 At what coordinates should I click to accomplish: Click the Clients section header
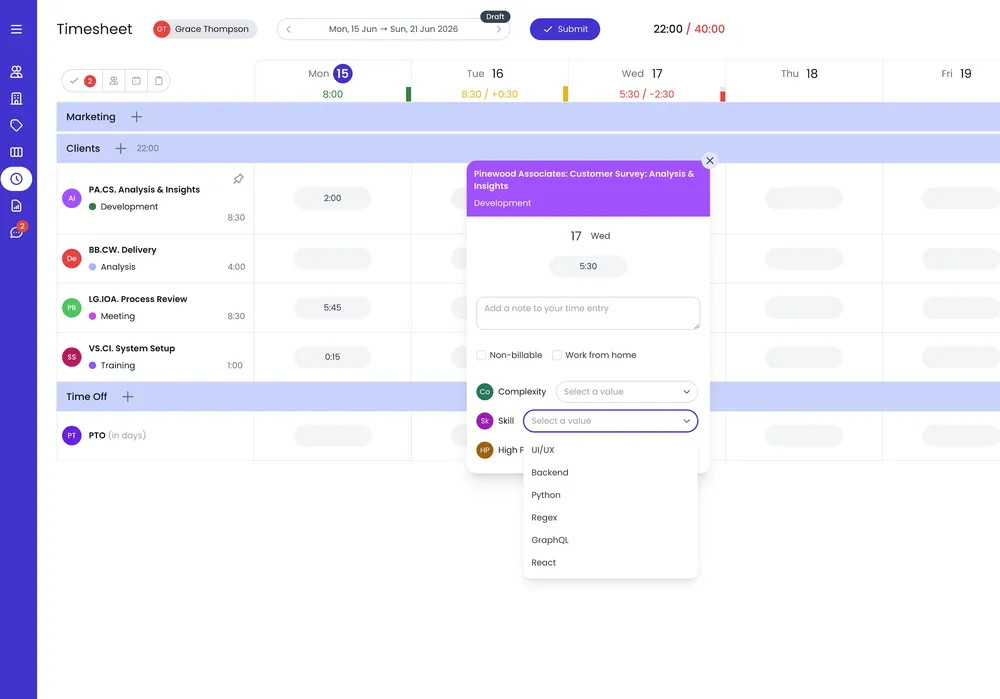click(x=528, y=149)
